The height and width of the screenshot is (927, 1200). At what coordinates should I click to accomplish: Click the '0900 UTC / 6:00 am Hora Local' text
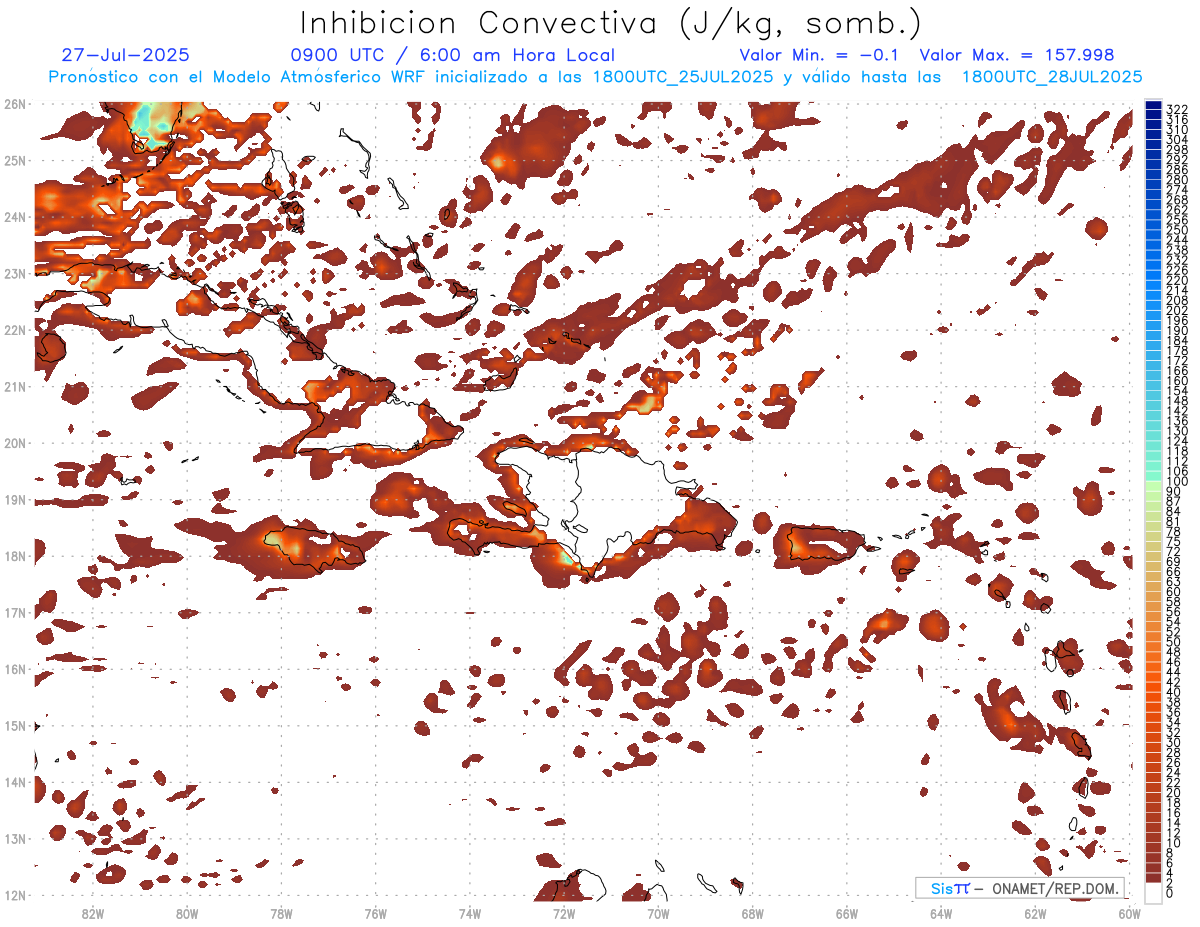(453, 56)
